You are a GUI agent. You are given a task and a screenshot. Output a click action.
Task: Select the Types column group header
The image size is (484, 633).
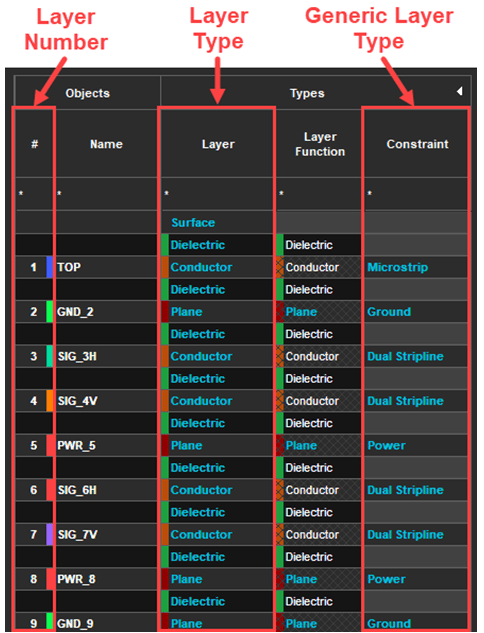315,93
